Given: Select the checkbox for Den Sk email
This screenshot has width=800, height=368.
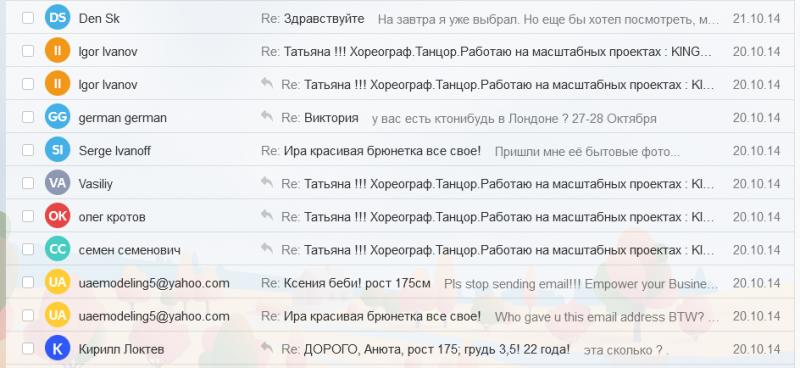Looking at the screenshot, I should (x=28, y=18).
